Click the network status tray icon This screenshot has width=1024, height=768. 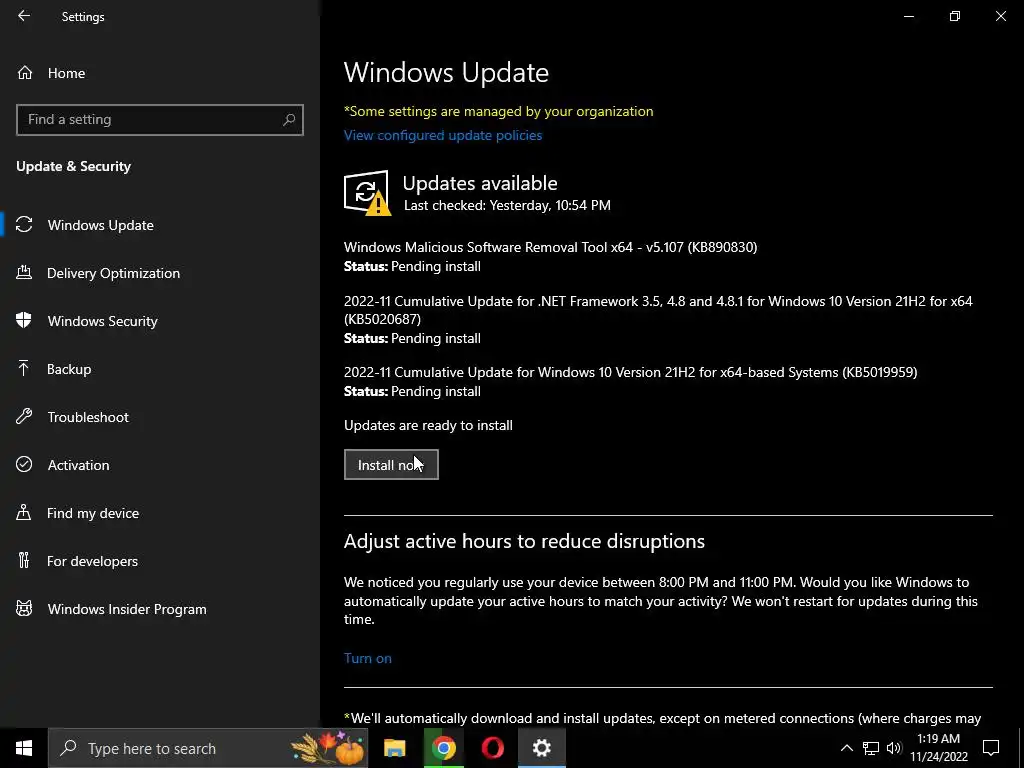point(871,748)
